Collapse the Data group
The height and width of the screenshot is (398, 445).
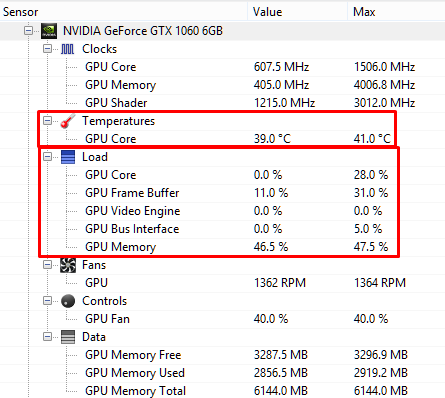click(47, 337)
